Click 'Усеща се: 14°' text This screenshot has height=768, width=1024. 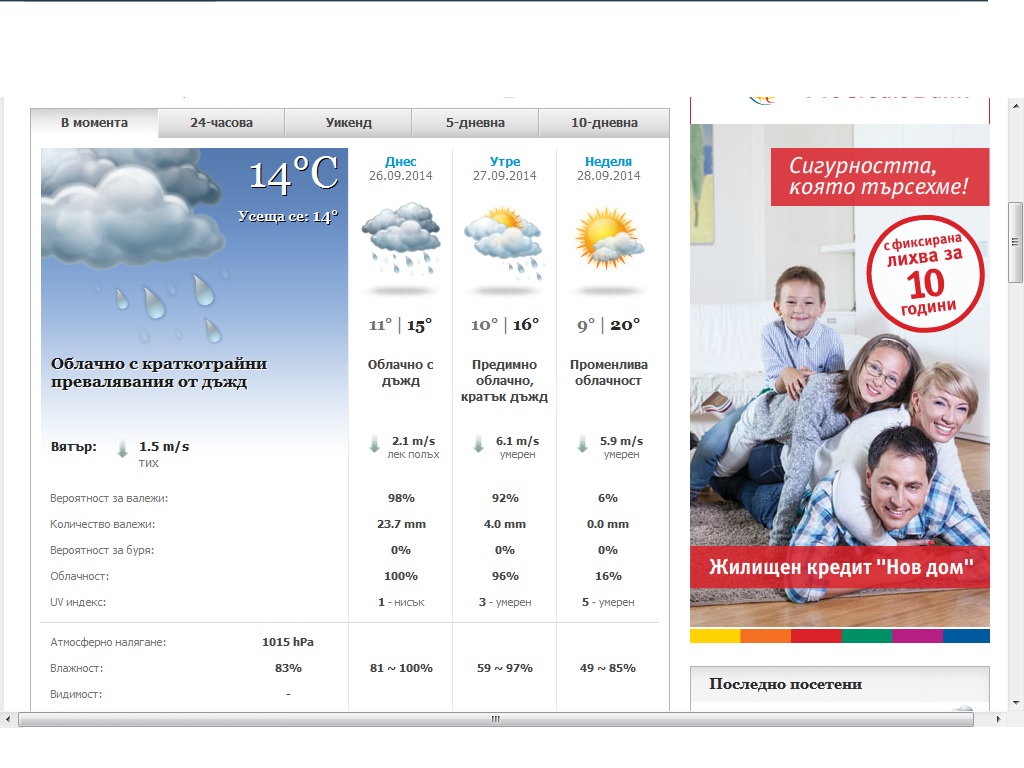point(287,217)
